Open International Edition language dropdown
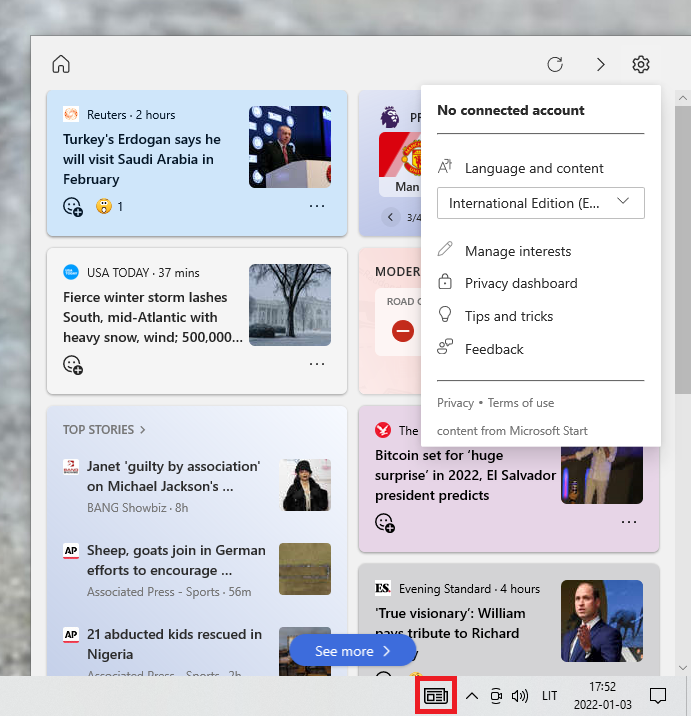Screen dimensions: 691x716 (541, 203)
